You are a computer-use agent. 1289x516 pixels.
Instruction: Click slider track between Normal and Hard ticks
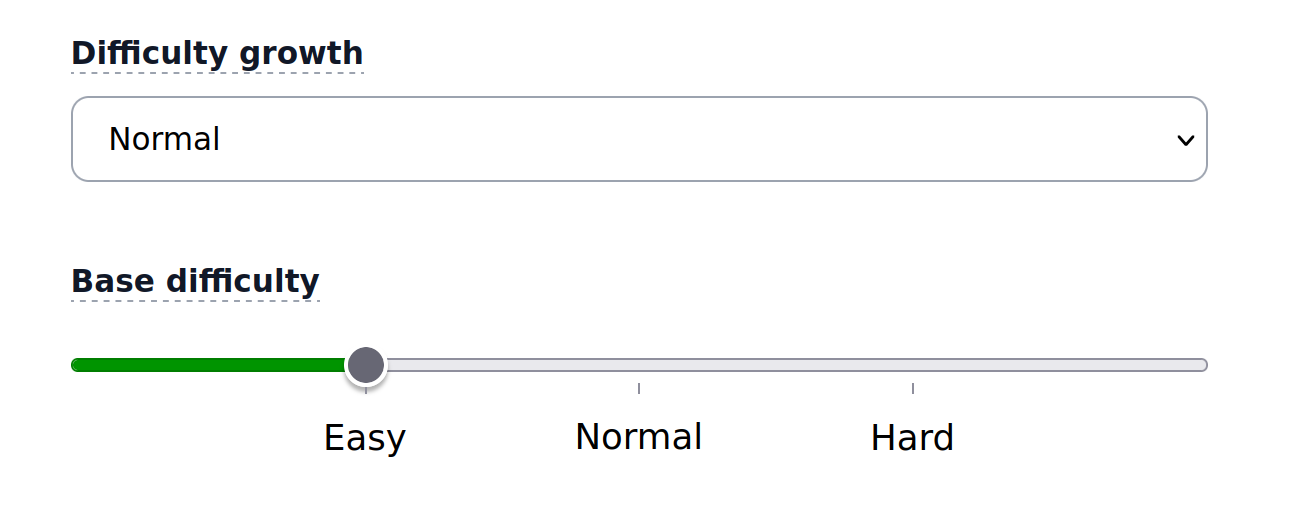pos(776,365)
